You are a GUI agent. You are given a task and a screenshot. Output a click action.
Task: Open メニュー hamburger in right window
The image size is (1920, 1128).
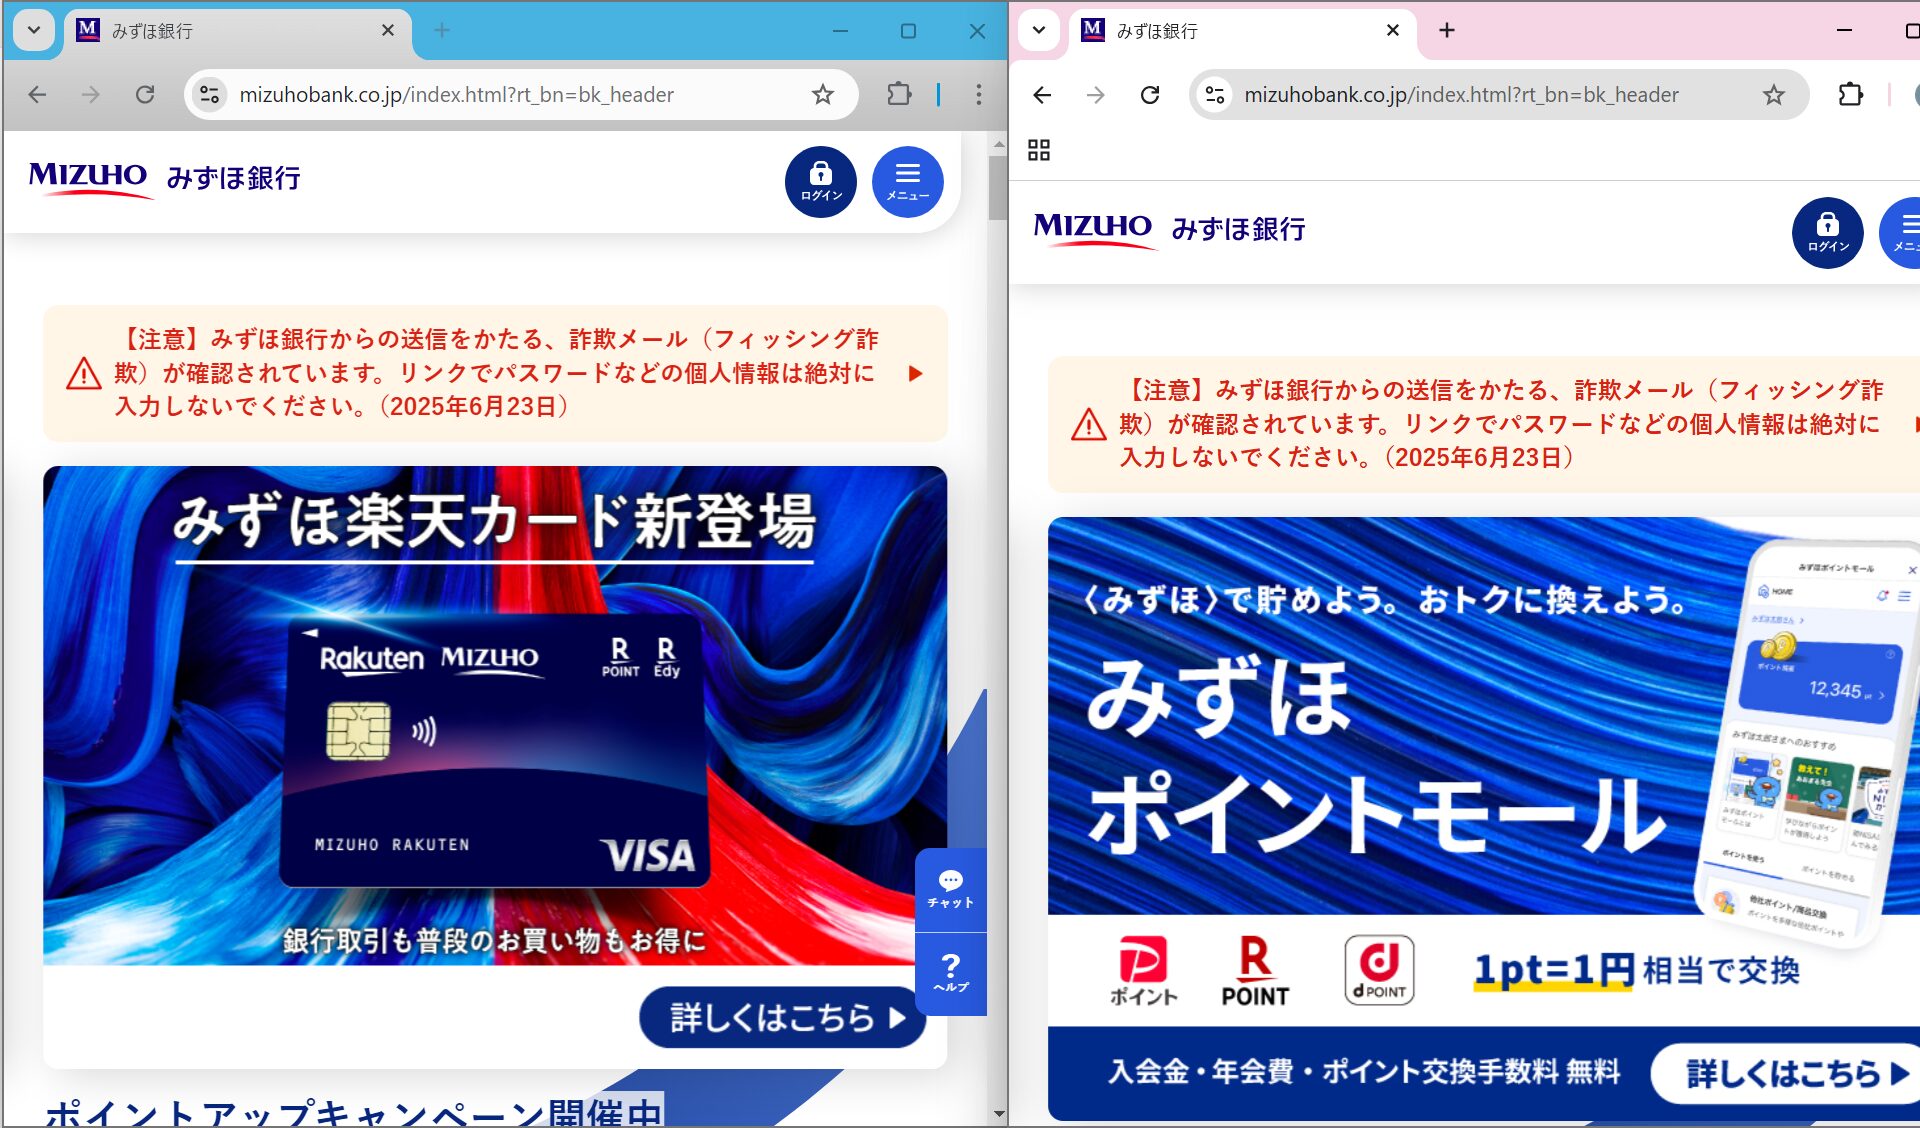pyautogui.click(x=1900, y=233)
